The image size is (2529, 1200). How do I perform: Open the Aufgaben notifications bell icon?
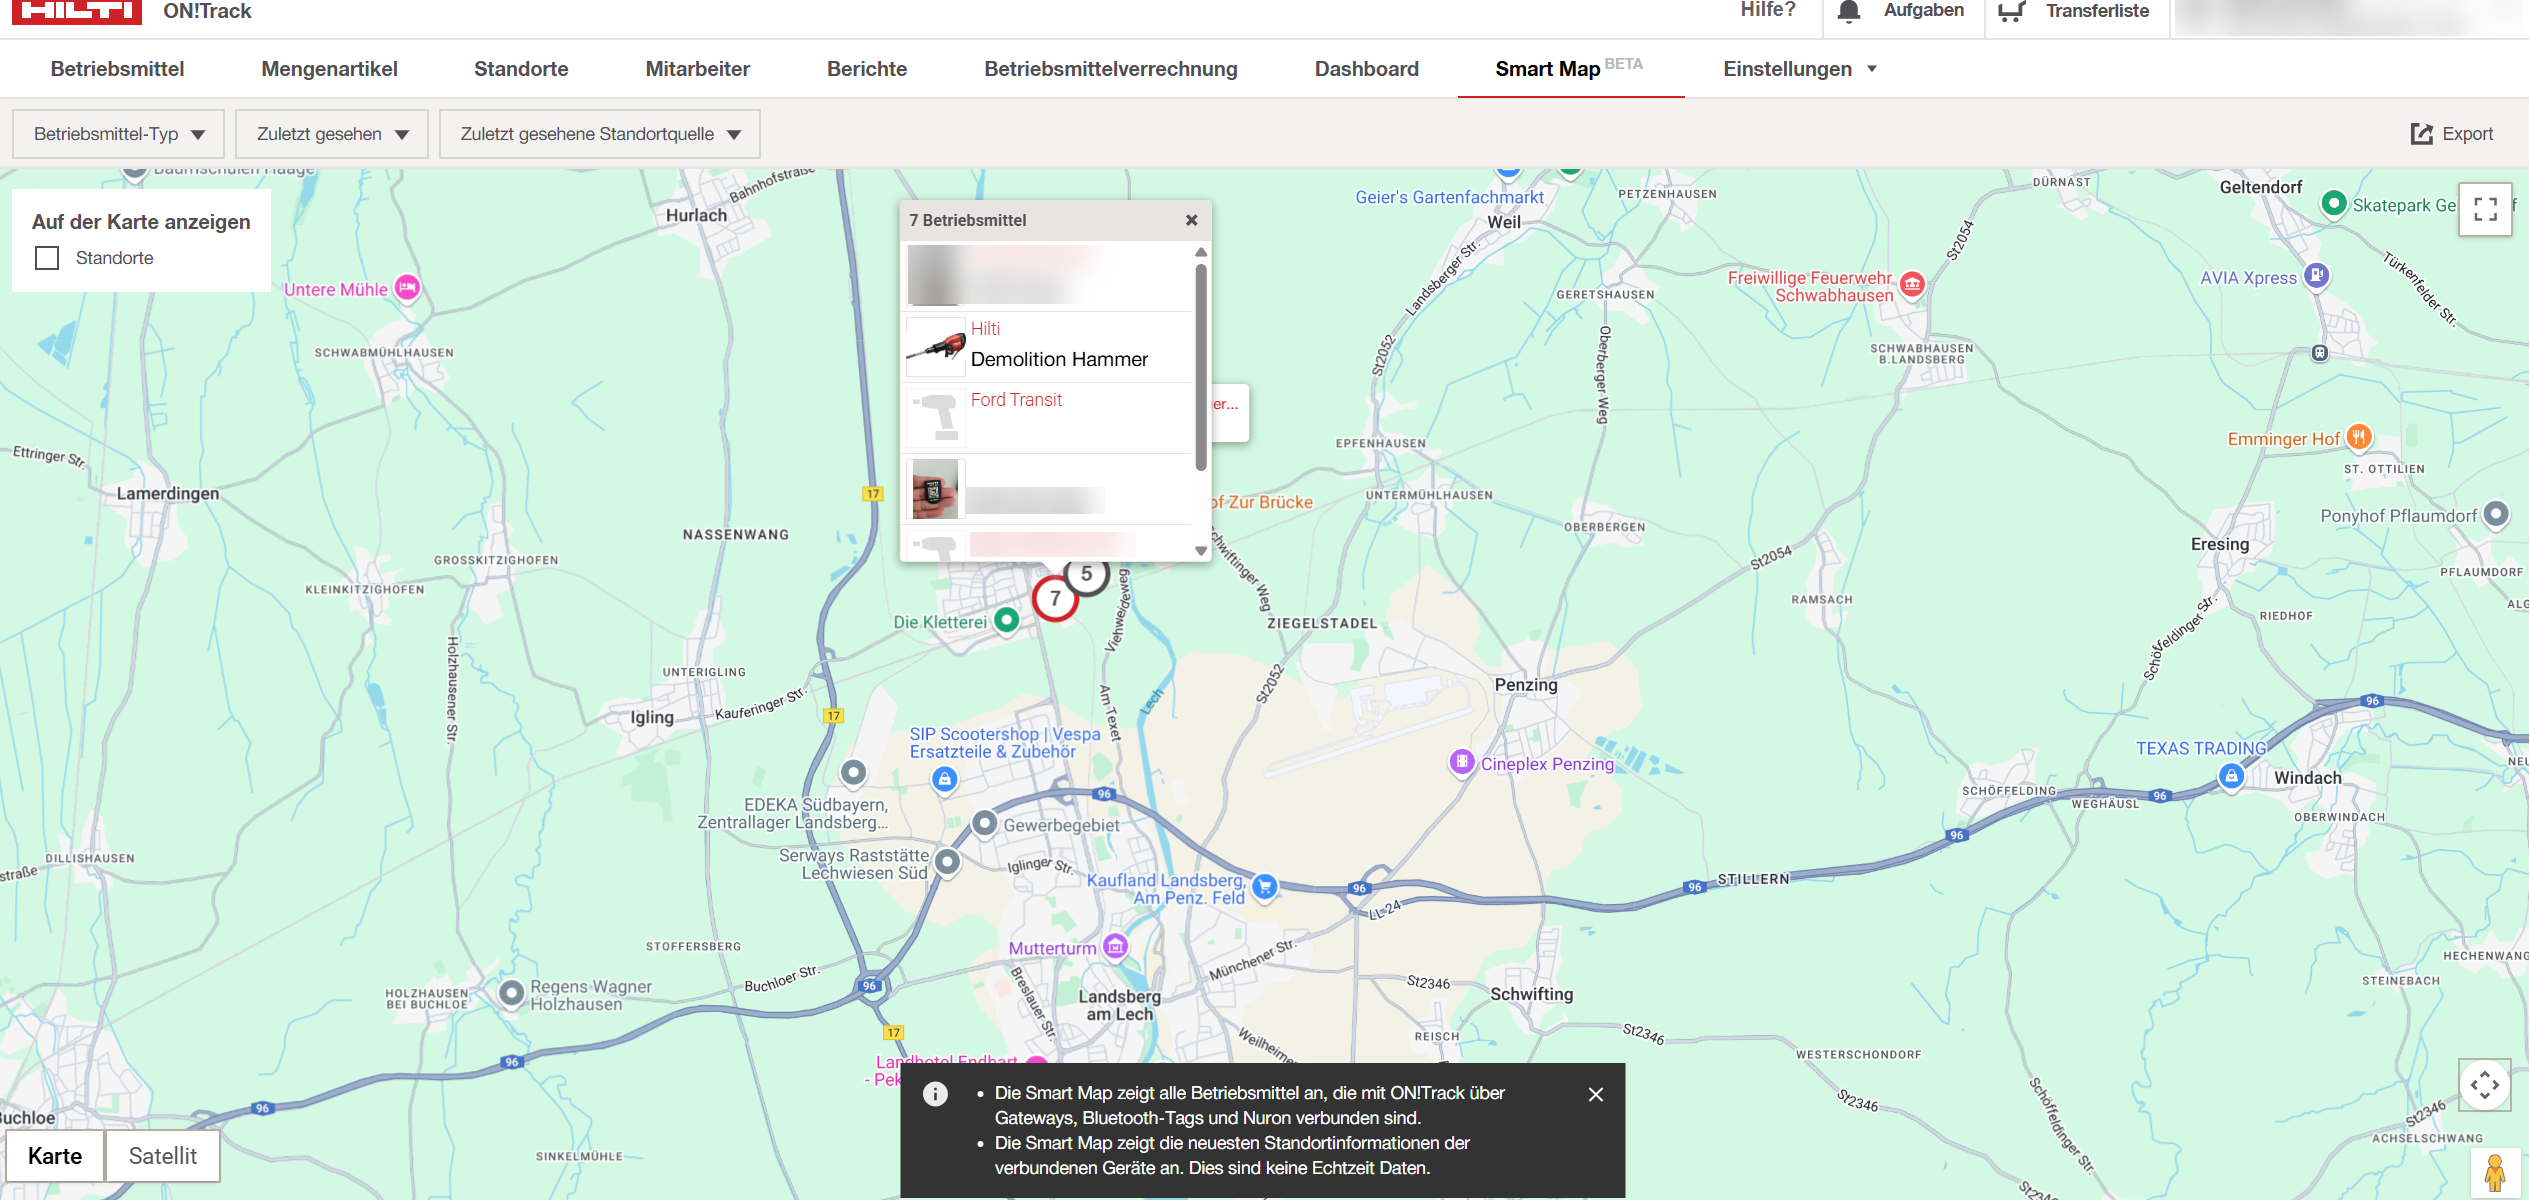point(1848,11)
